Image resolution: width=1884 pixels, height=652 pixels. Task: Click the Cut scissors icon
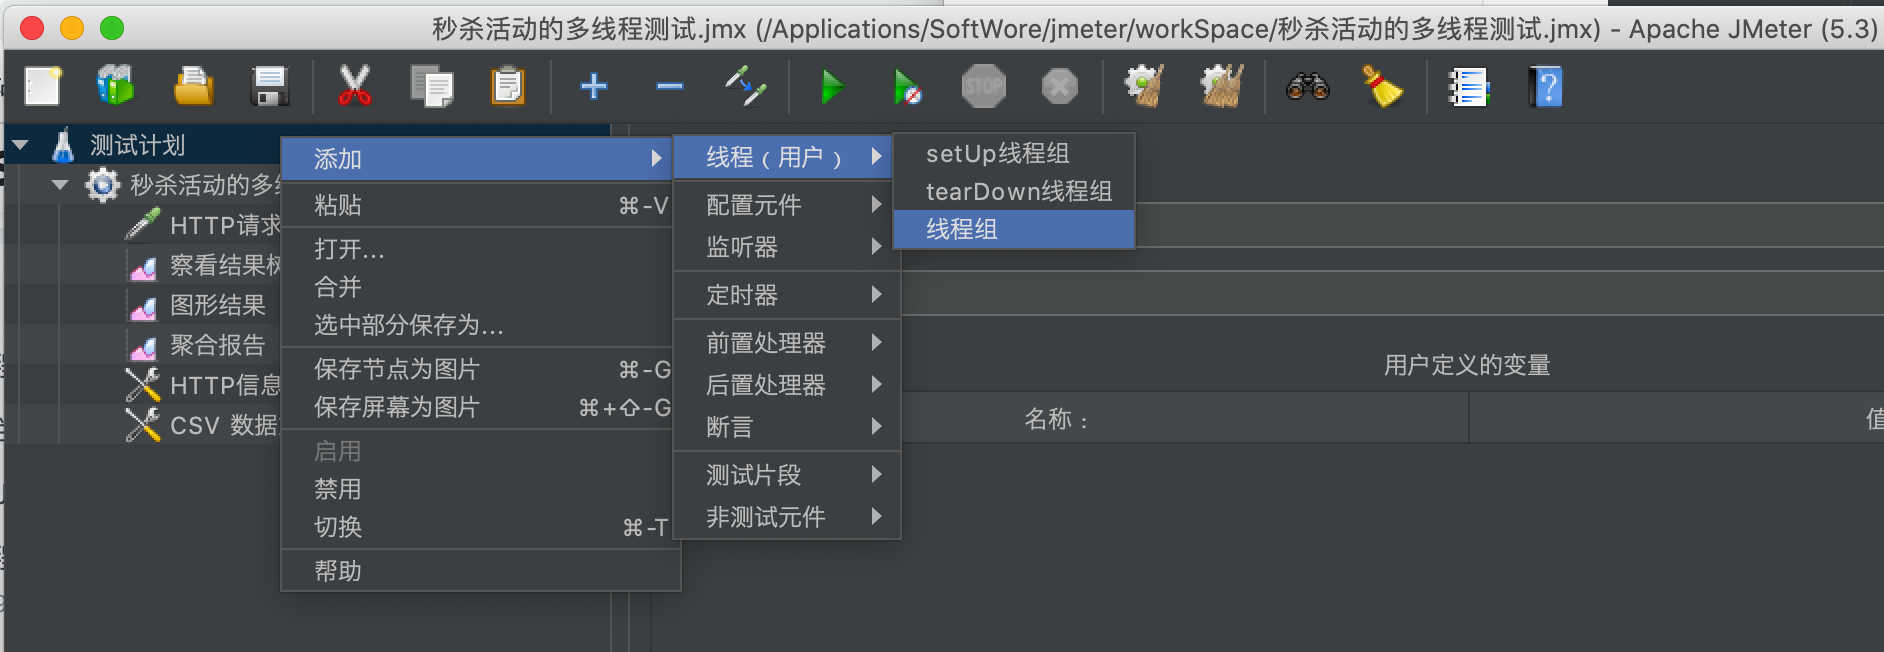pos(354,87)
